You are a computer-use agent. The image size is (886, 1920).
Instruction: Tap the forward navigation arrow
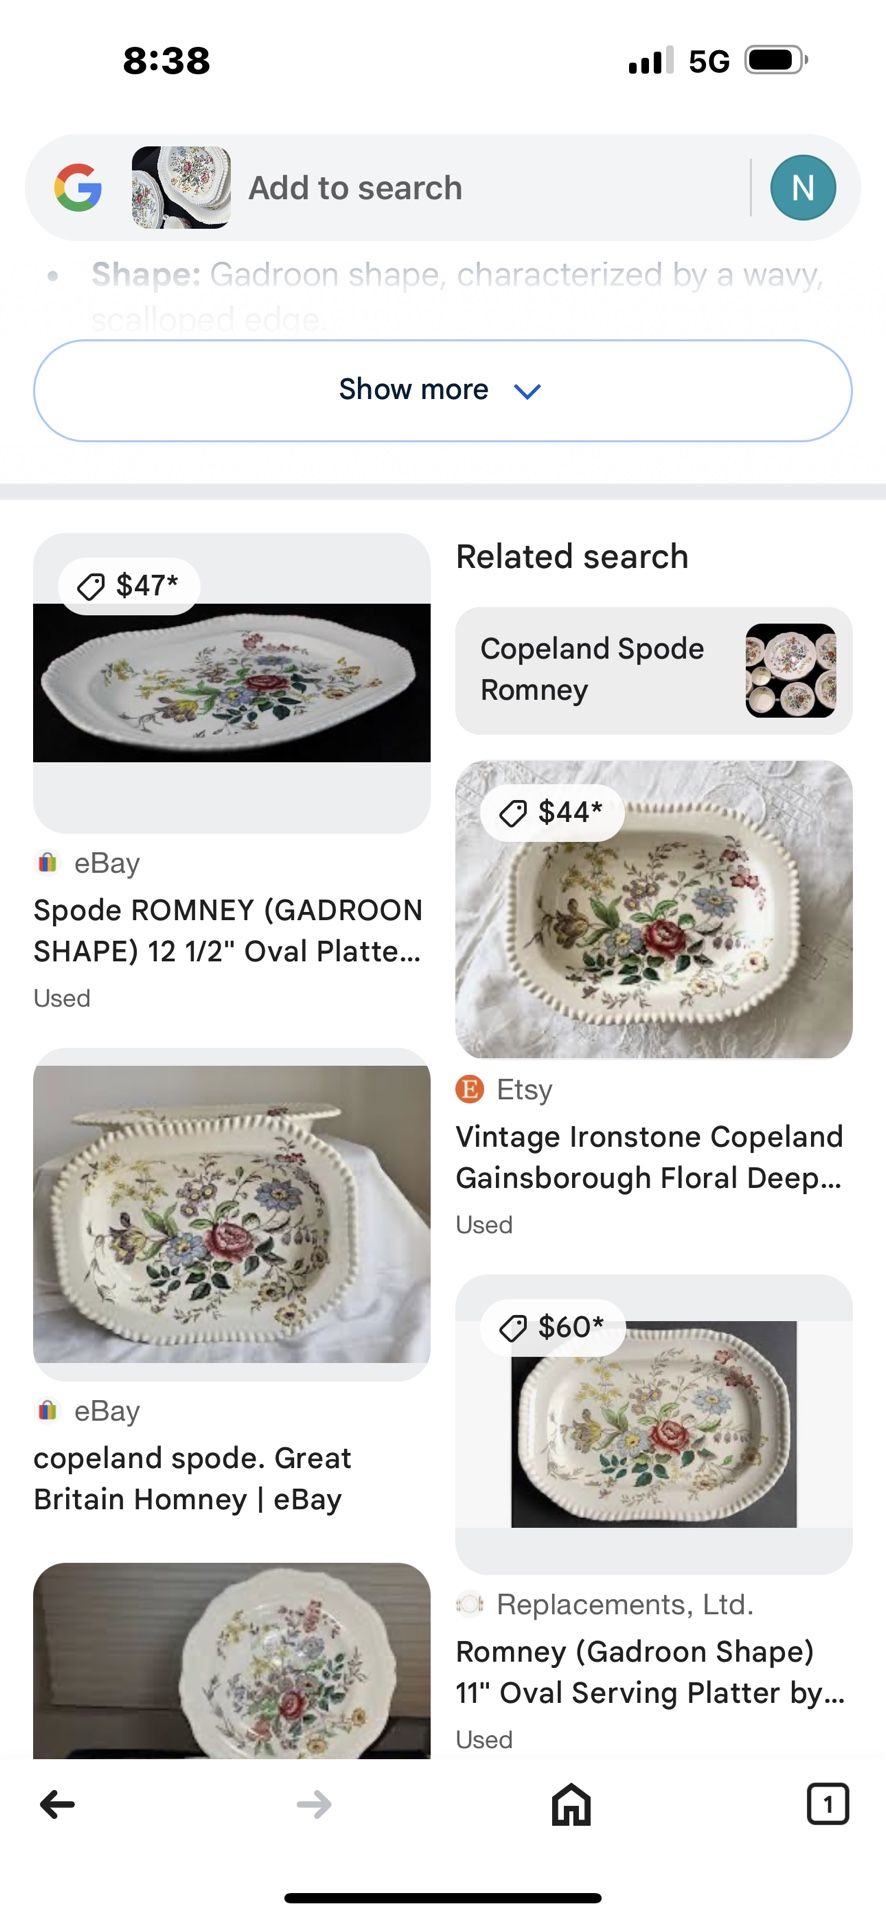pyautogui.click(x=314, y=1804)
